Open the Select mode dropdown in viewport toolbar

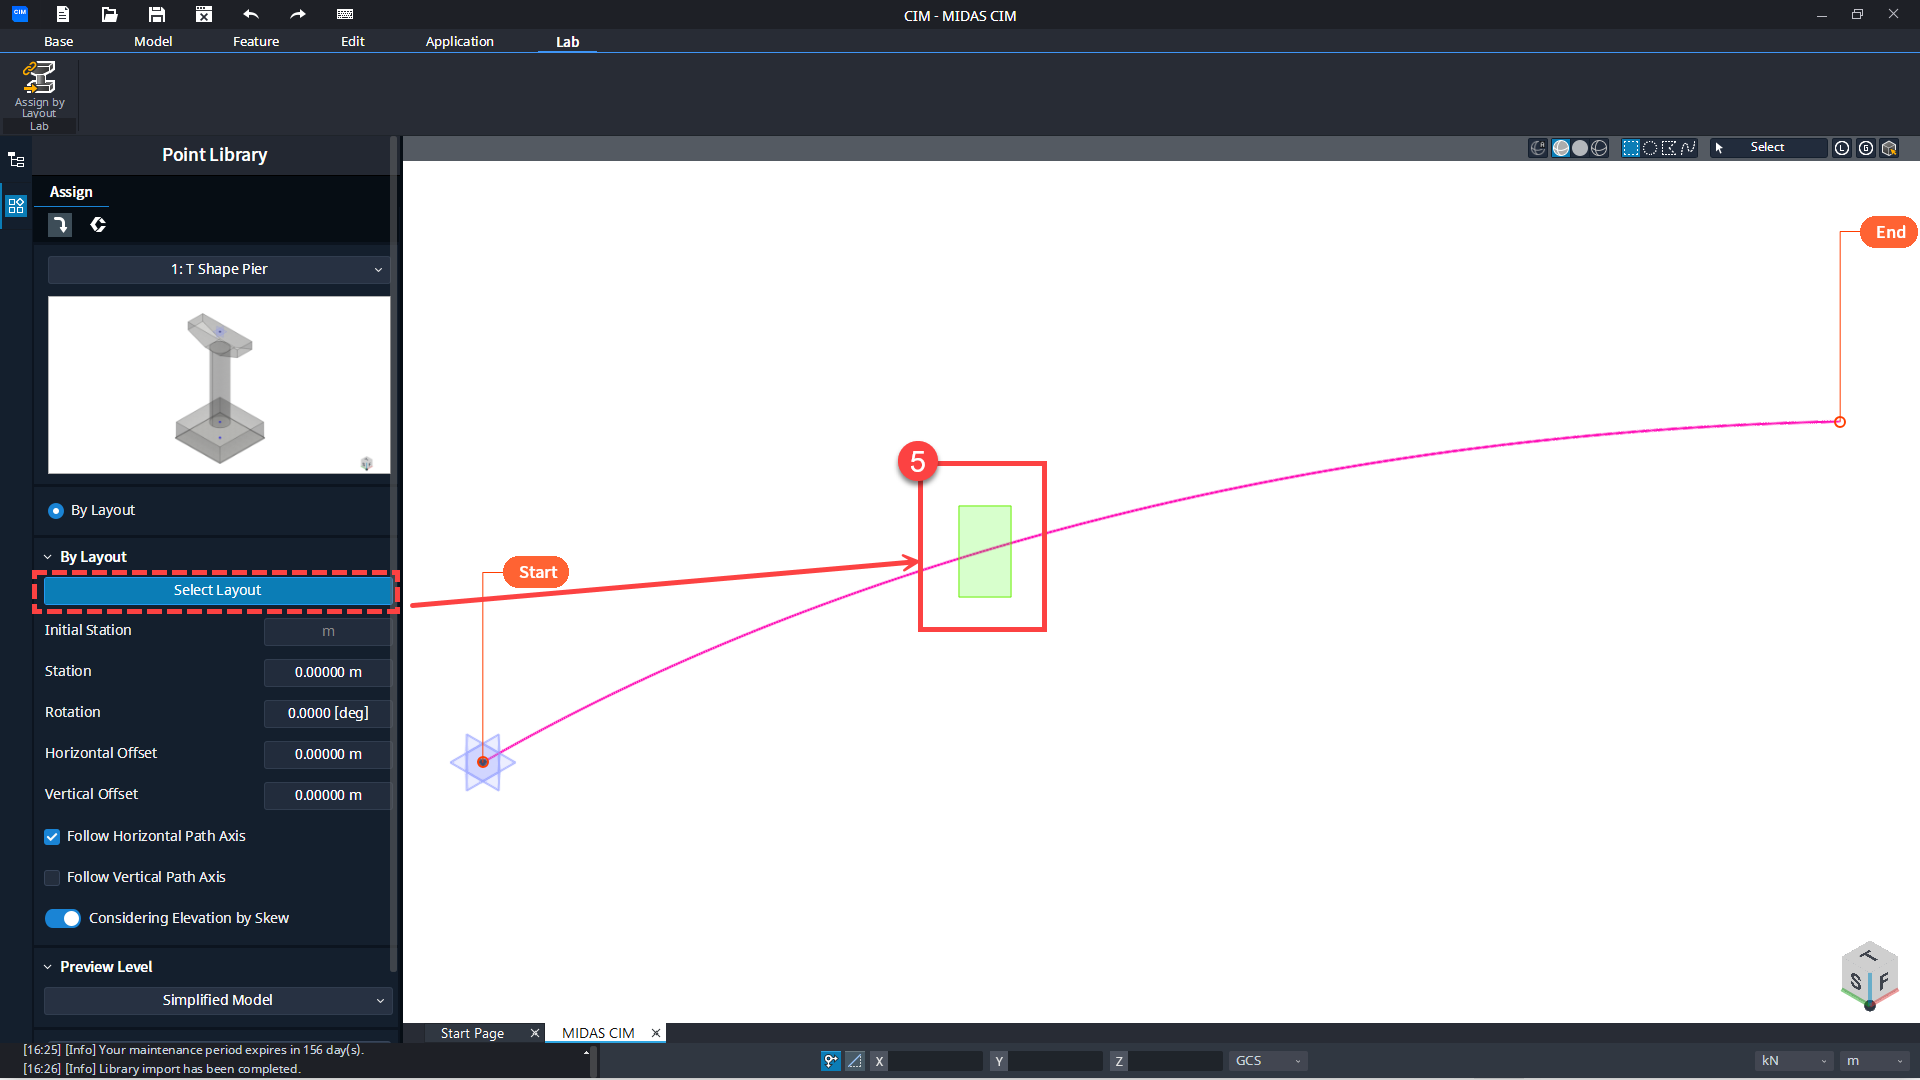[x=1768, y=148]
